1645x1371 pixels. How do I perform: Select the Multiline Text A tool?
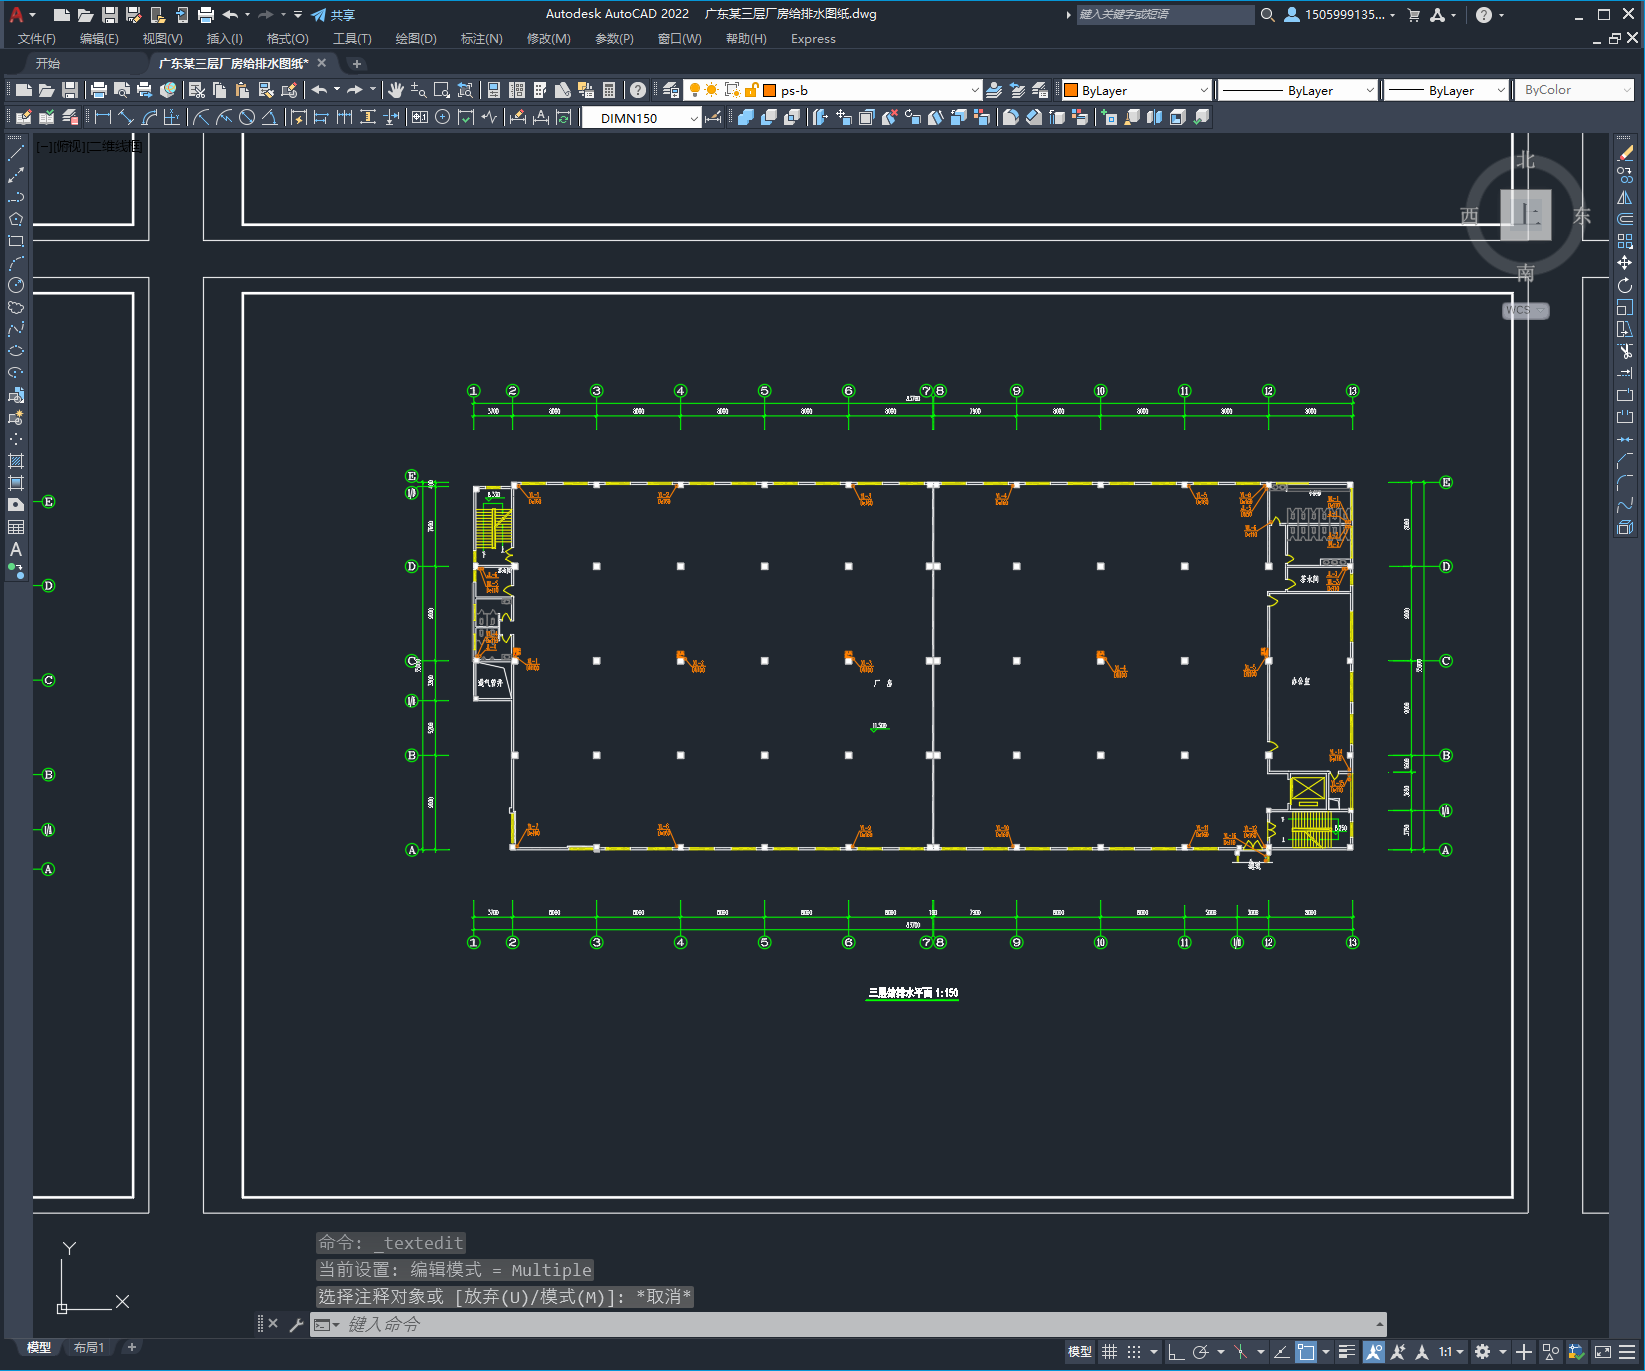(x=16, y=549)
